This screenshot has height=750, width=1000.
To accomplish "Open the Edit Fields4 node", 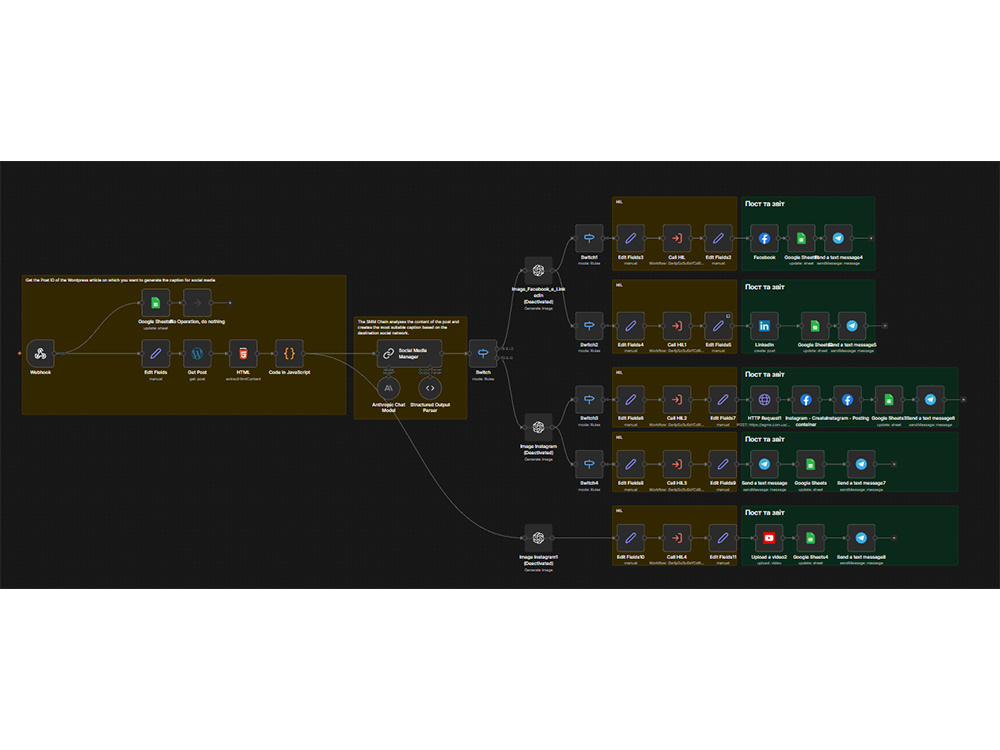I will [630, 326].
